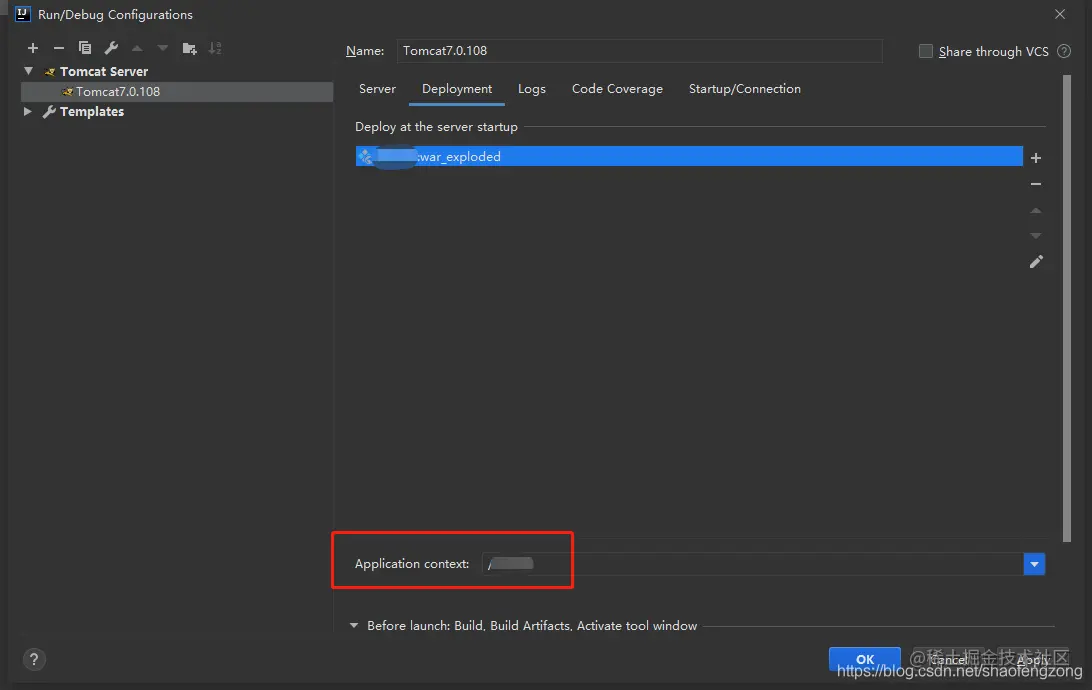Image resolution: width=1092 pixels, height=690 pixels.
Task: Close the Run/Debug Configurations dialog
Action: [1059, 14]
